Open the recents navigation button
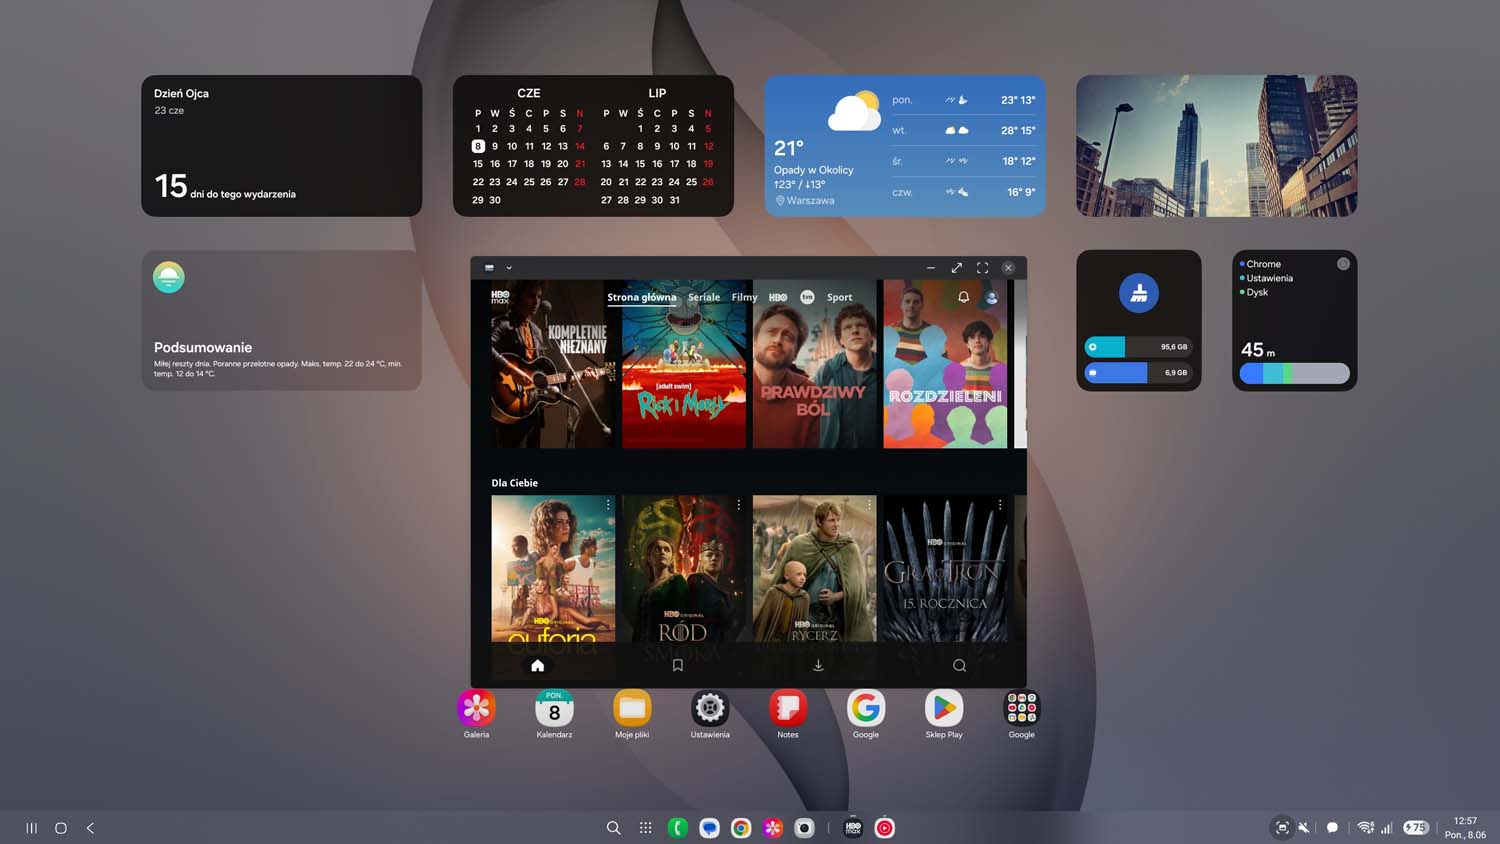 (31, 828)
